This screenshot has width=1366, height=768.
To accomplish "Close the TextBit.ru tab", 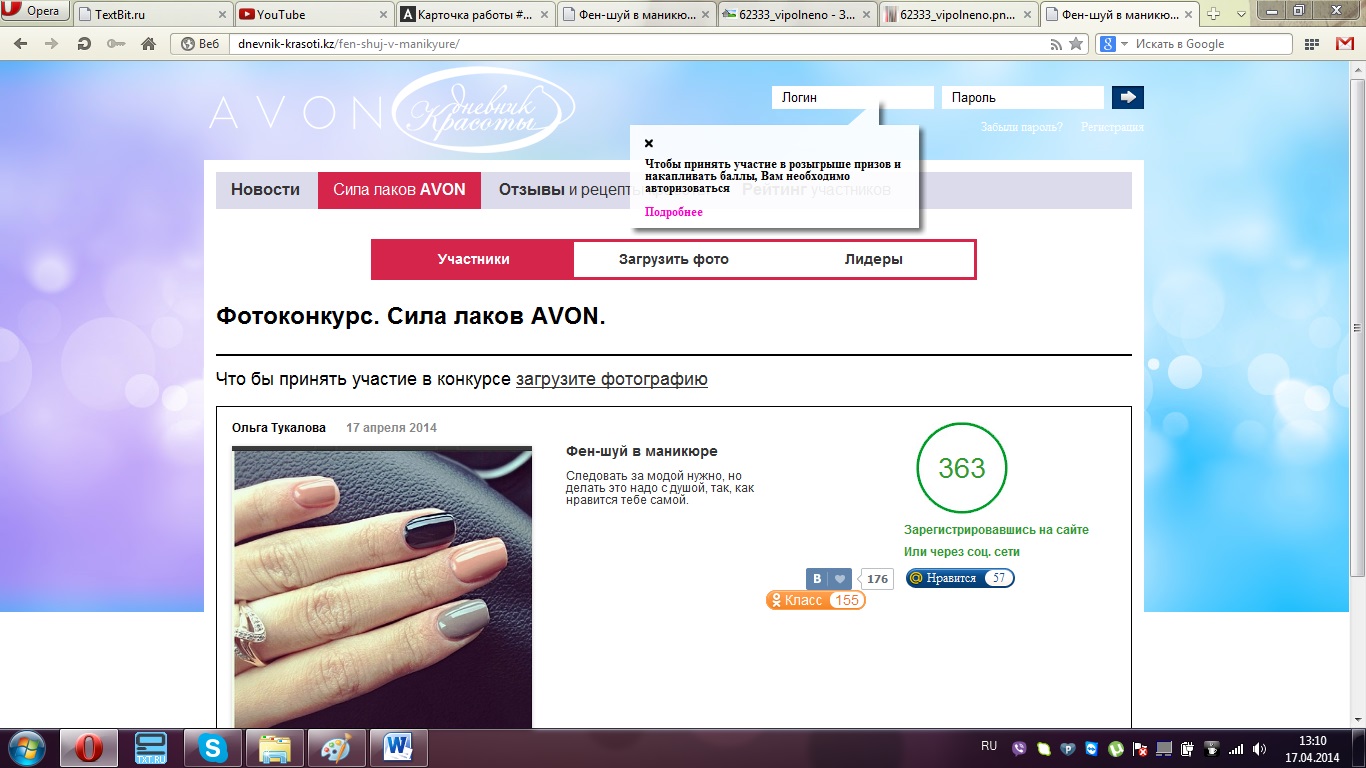I will pyautogui.click(x=222, y=14).
